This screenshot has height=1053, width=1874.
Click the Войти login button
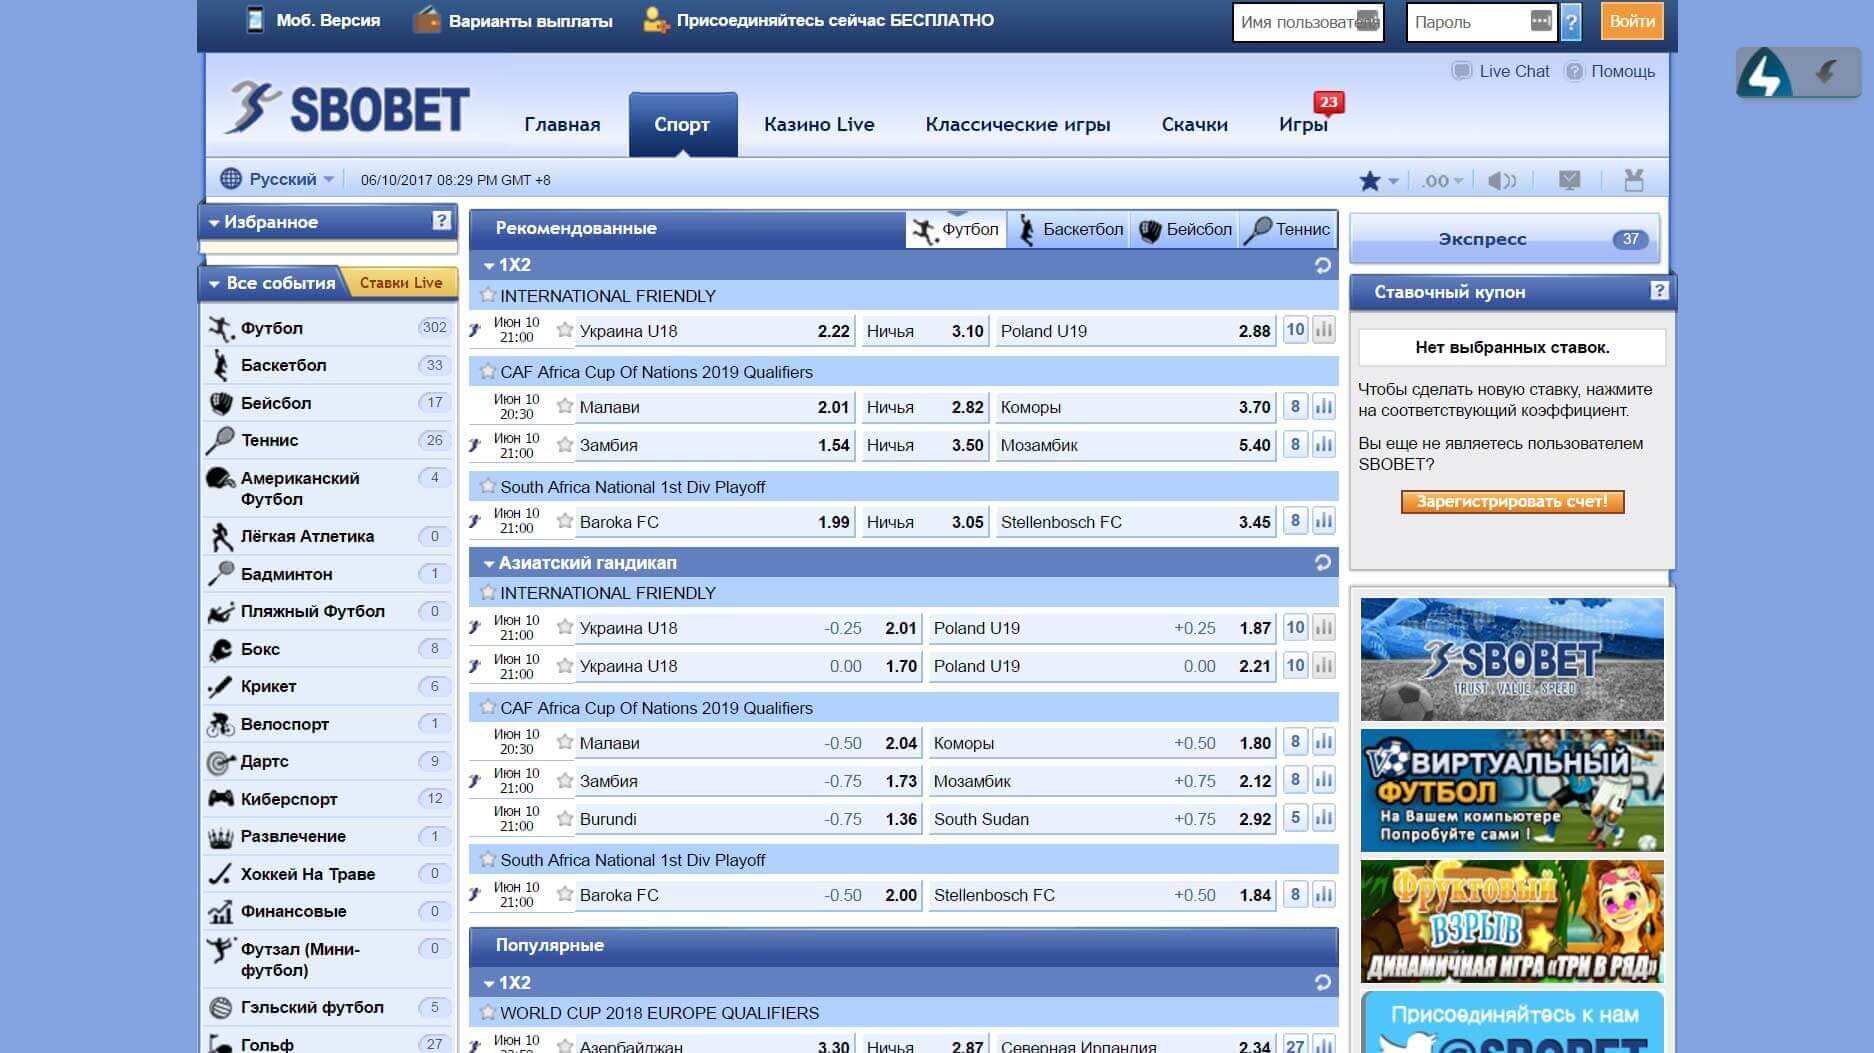coord(1632,21)
